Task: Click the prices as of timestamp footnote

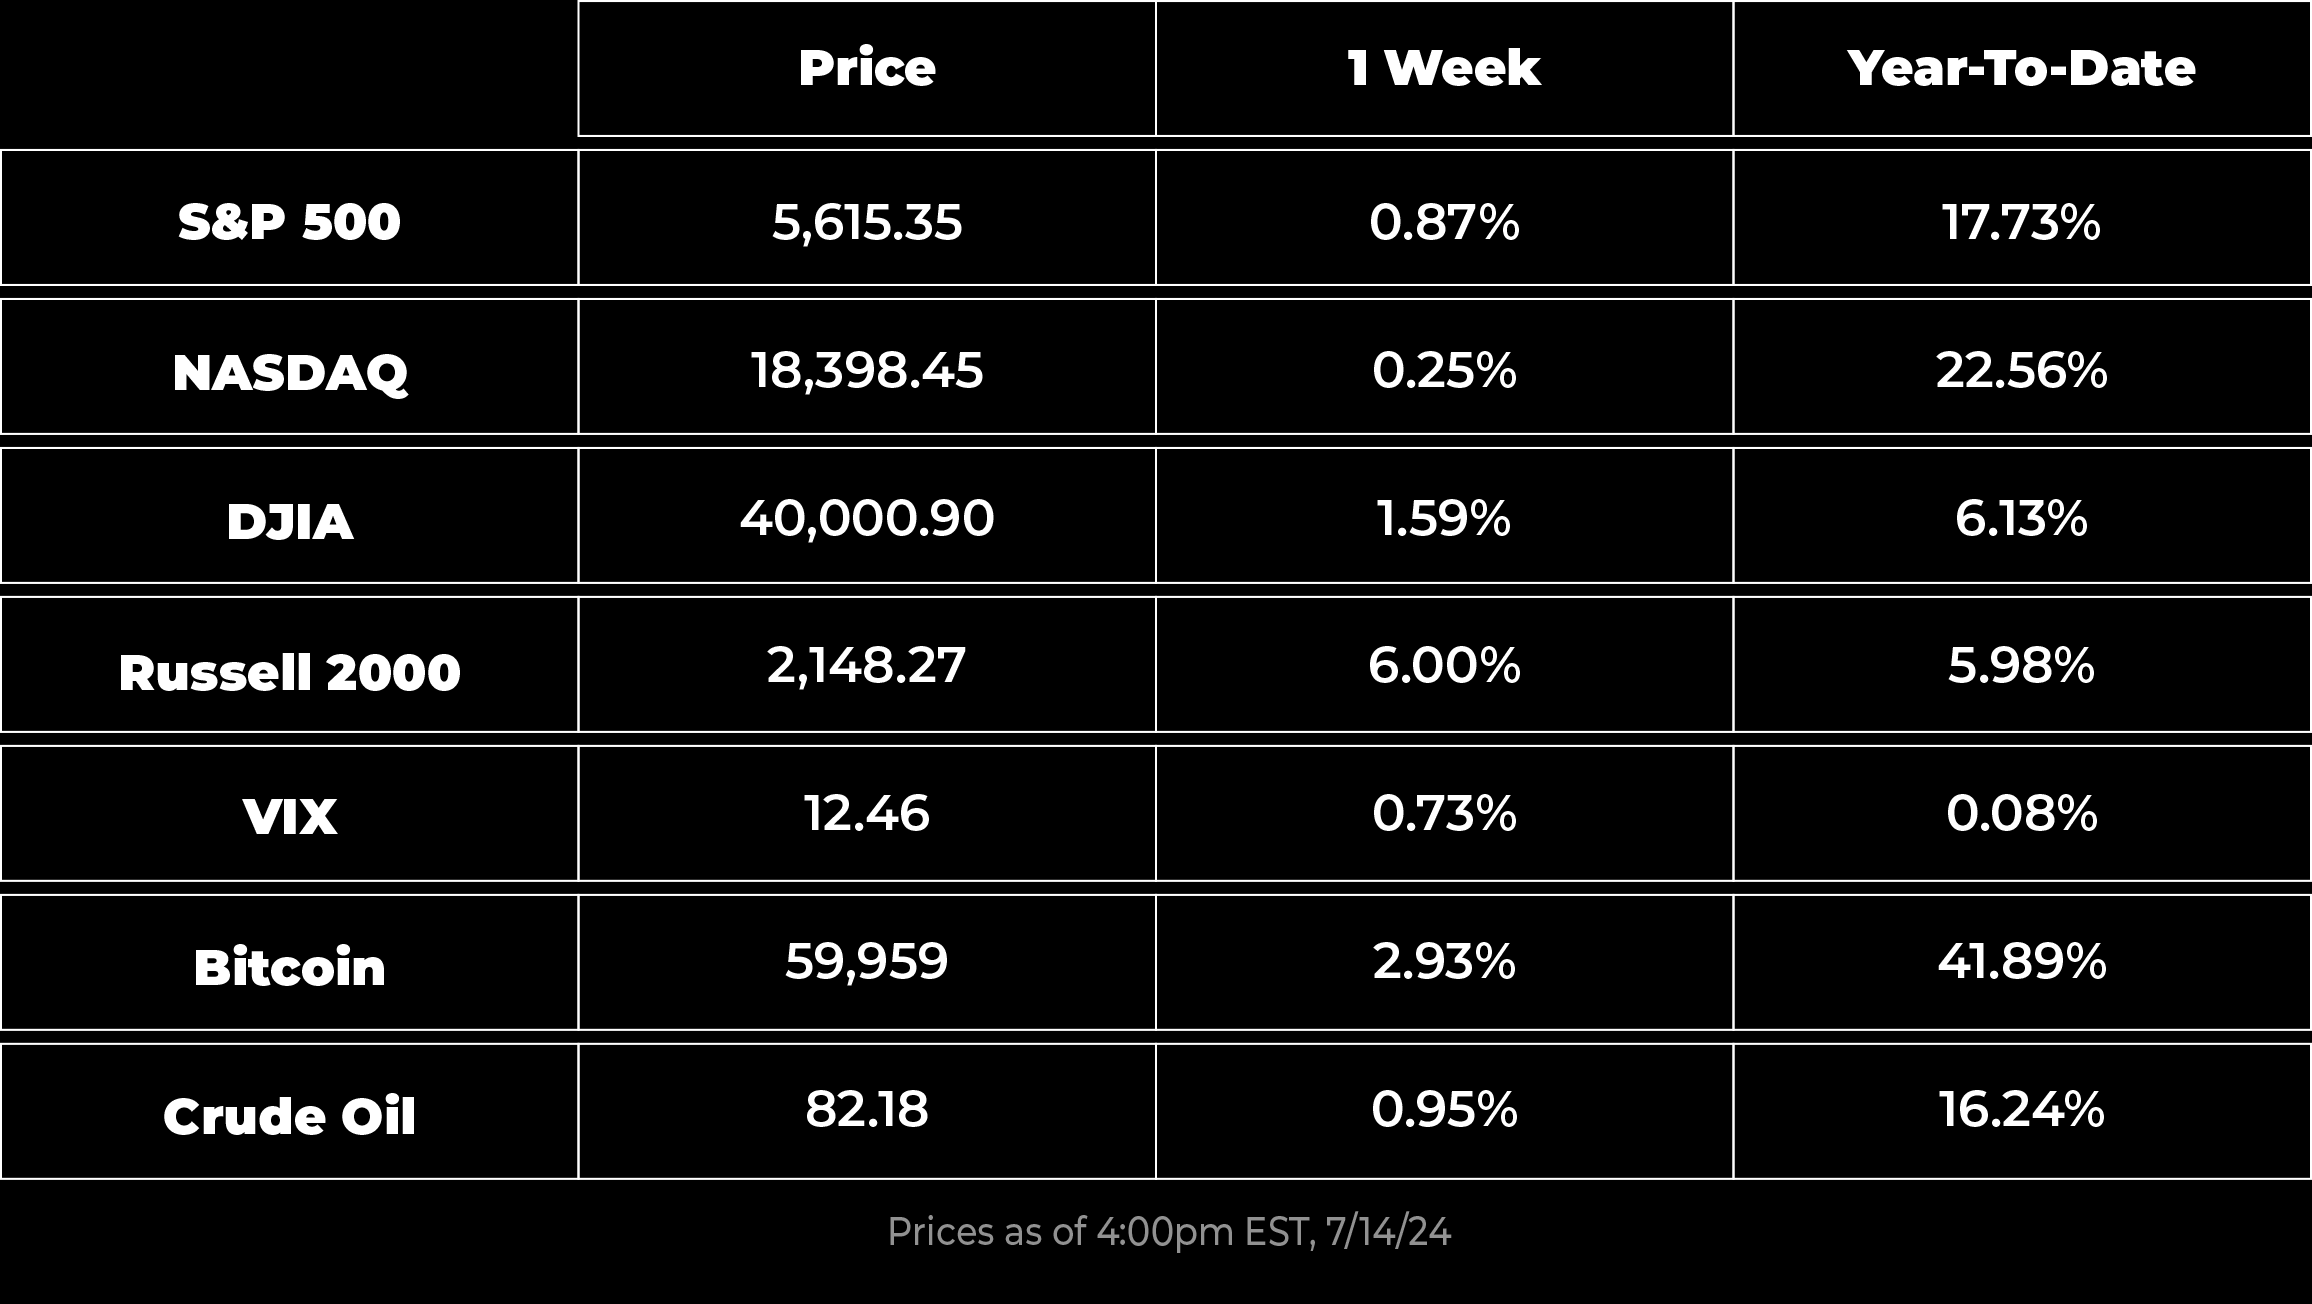Action: pos(1168,1232)
